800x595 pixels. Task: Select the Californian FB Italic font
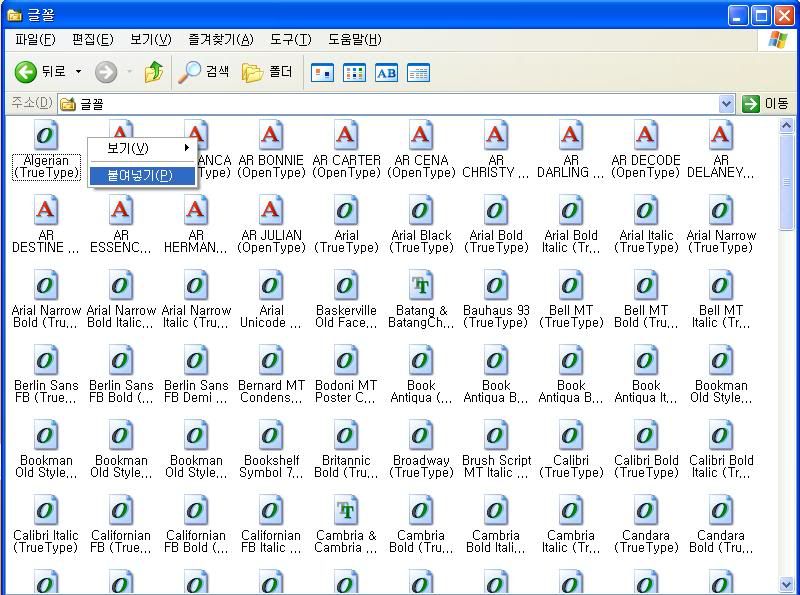click(271, 525)
